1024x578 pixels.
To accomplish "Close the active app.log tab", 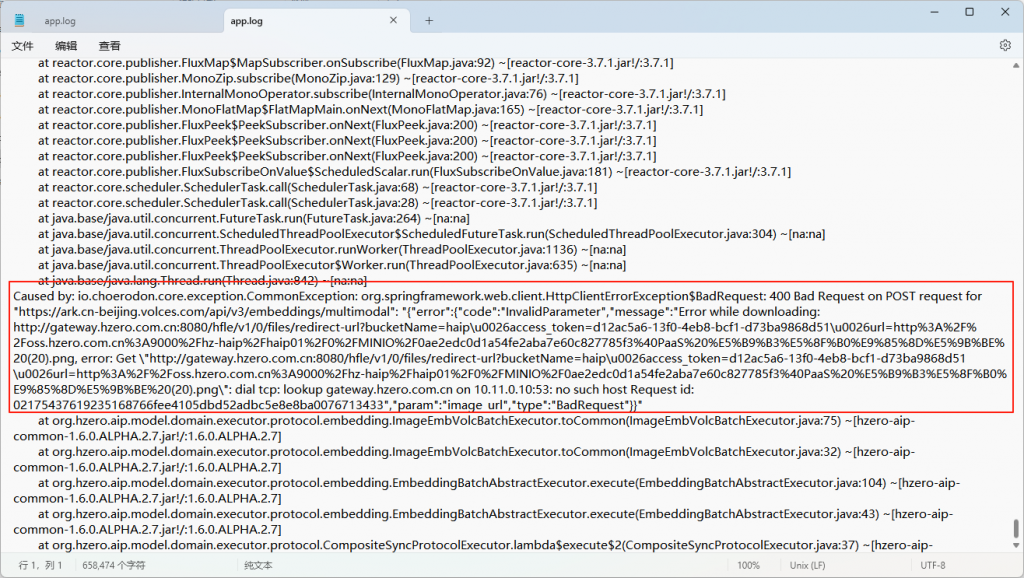I will [x=394, y=20].
